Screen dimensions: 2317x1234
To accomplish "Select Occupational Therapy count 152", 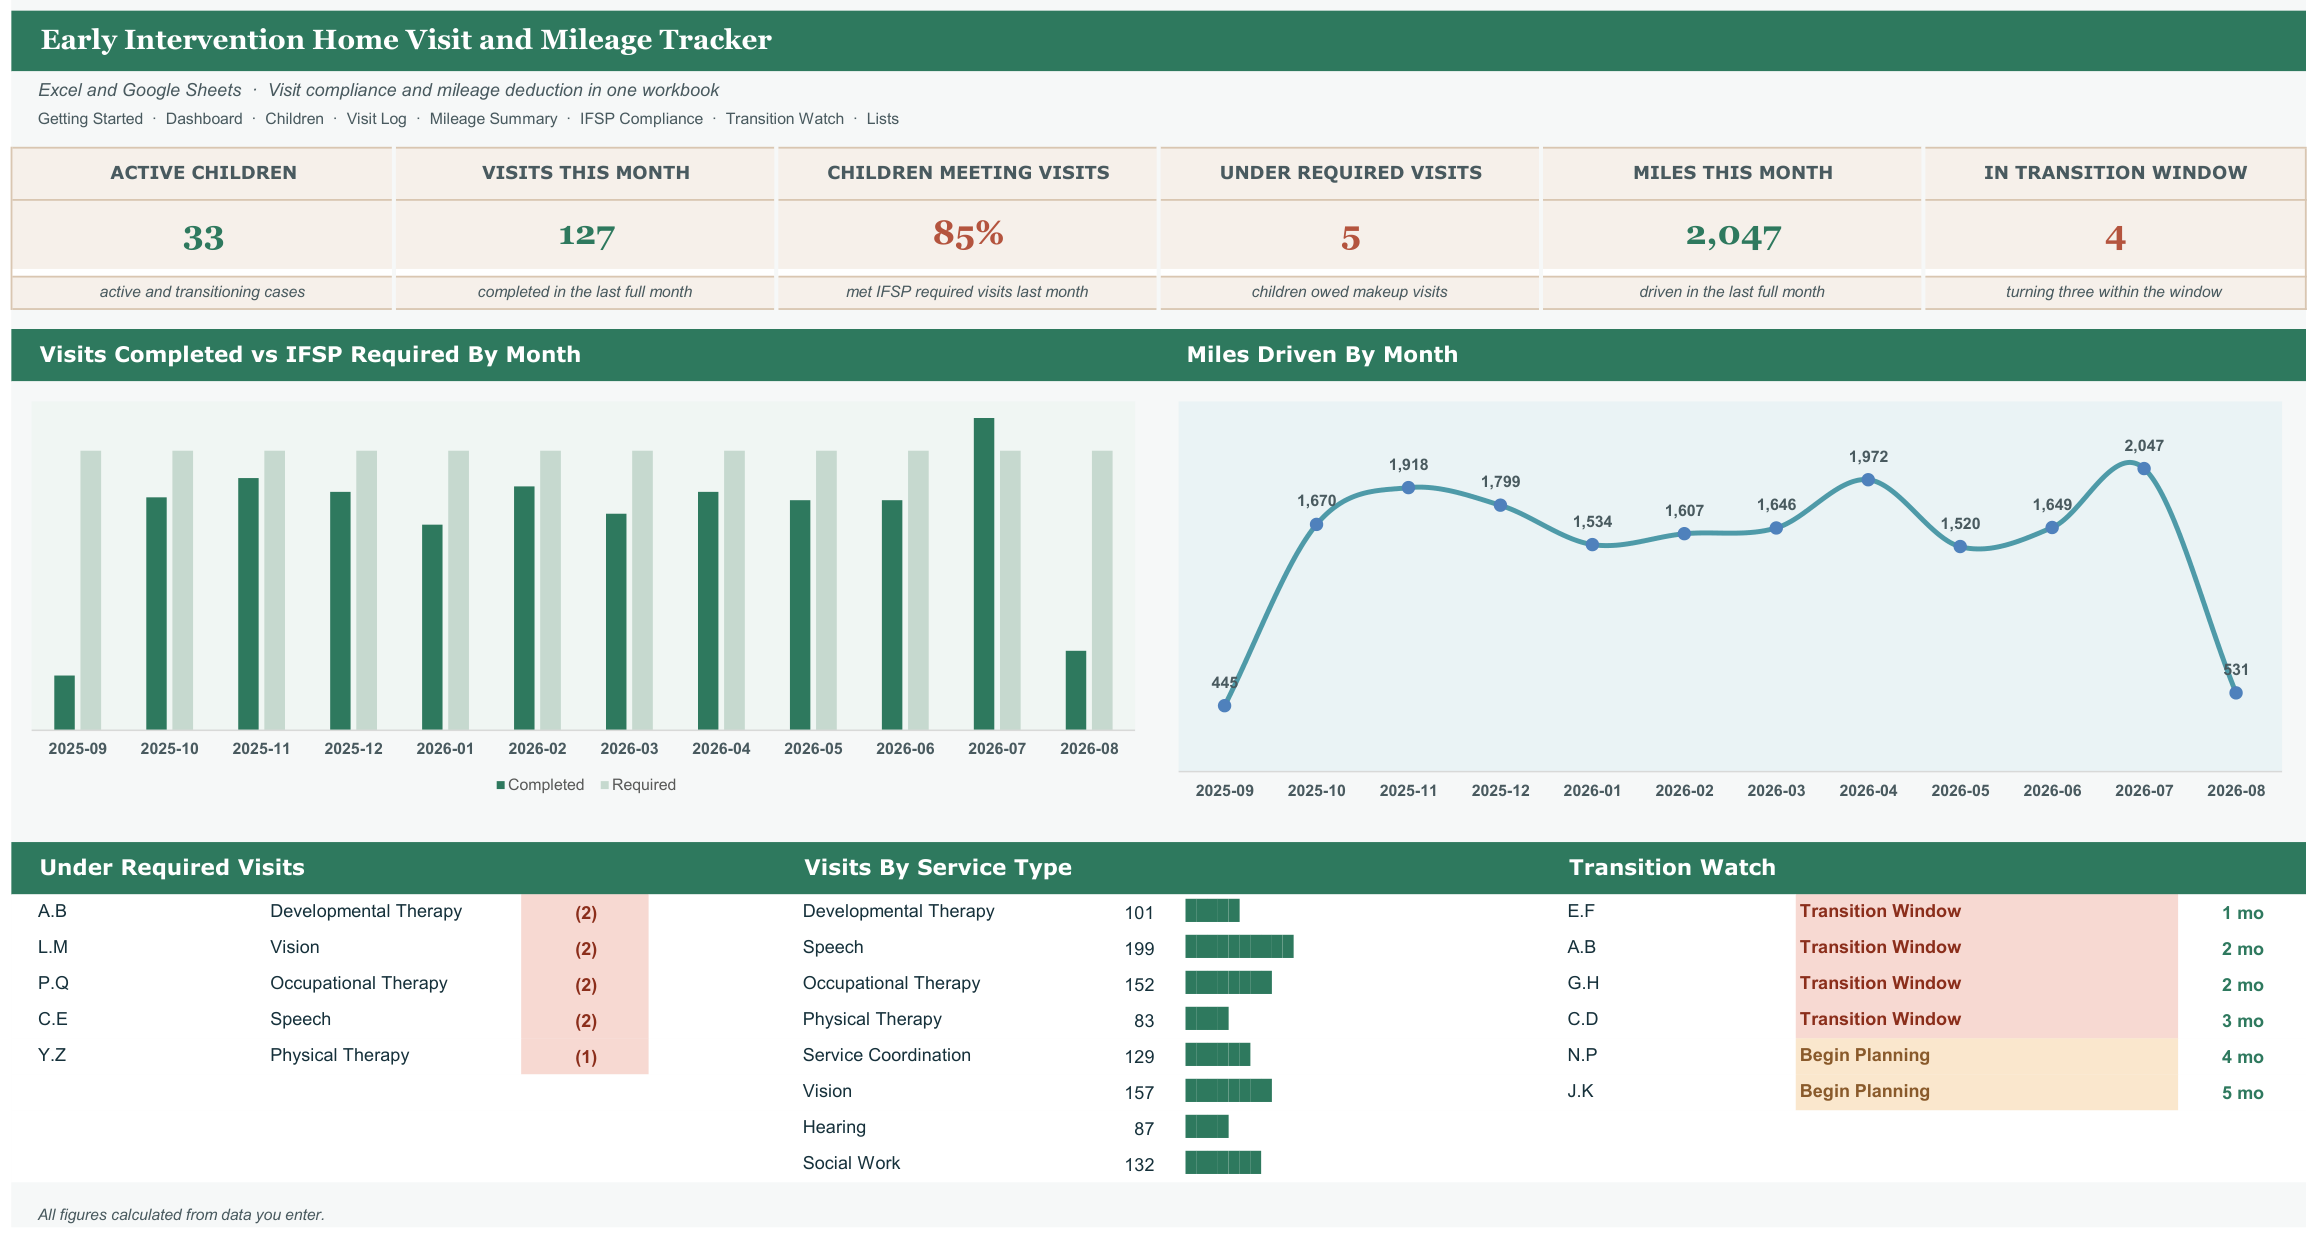I will pos(1139,985).
